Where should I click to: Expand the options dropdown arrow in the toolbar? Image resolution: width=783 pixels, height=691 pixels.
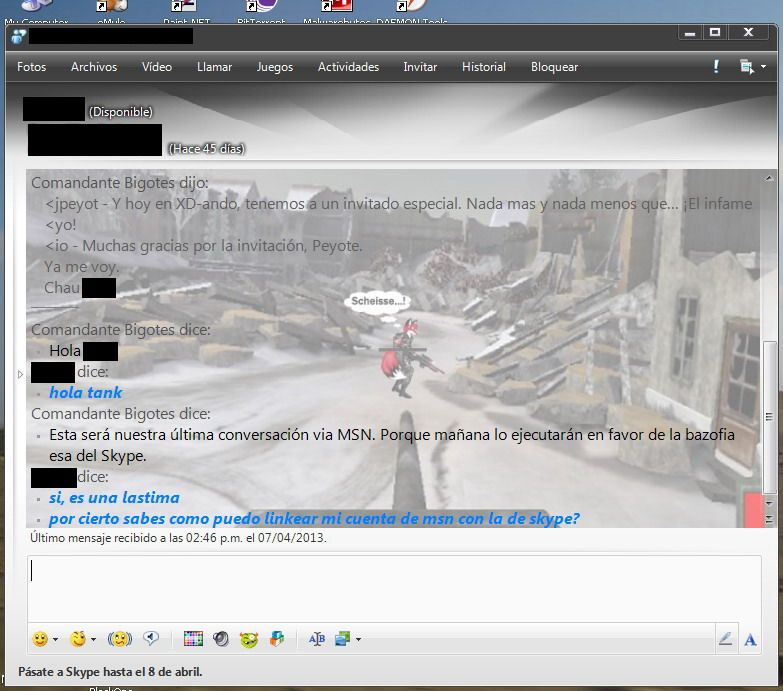tap(764, 66)
